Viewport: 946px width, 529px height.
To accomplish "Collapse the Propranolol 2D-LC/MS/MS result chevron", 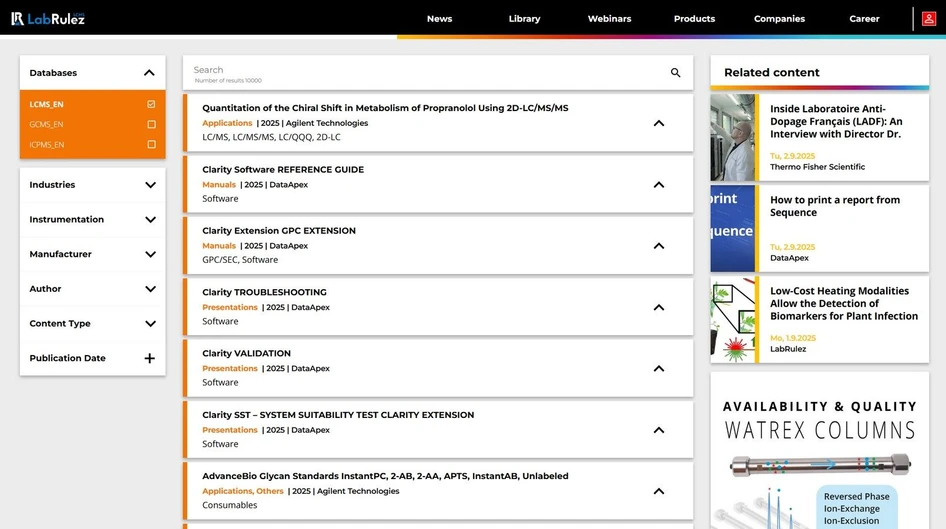I will pyautogui.click(x=658, y=123).
